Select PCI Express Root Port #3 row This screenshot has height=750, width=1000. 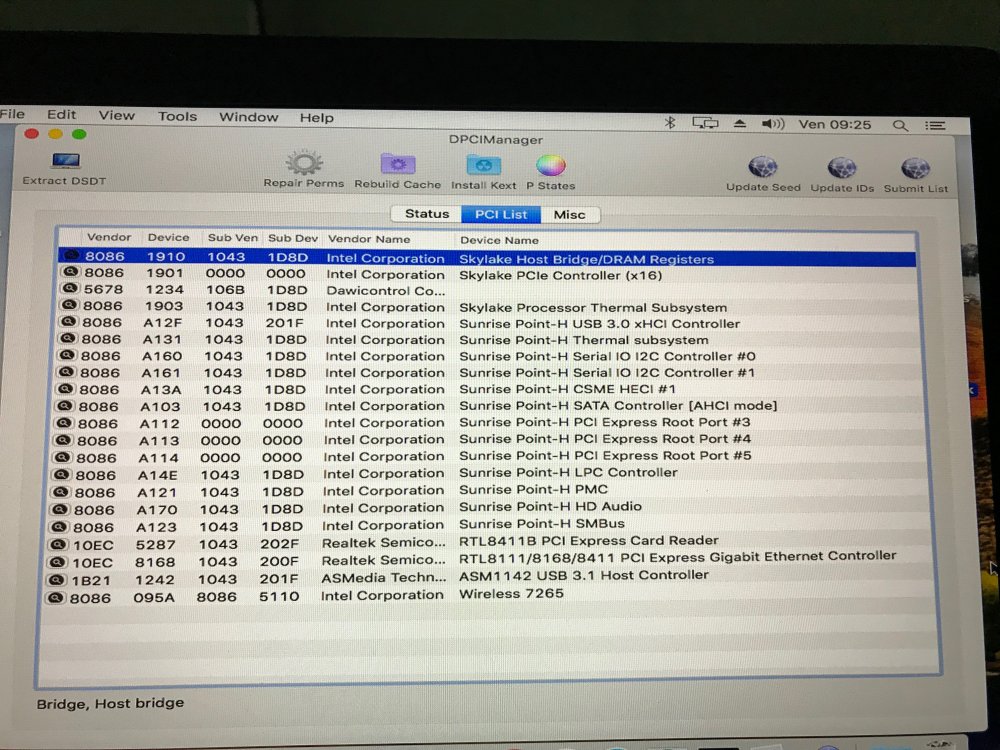[487, 423]
